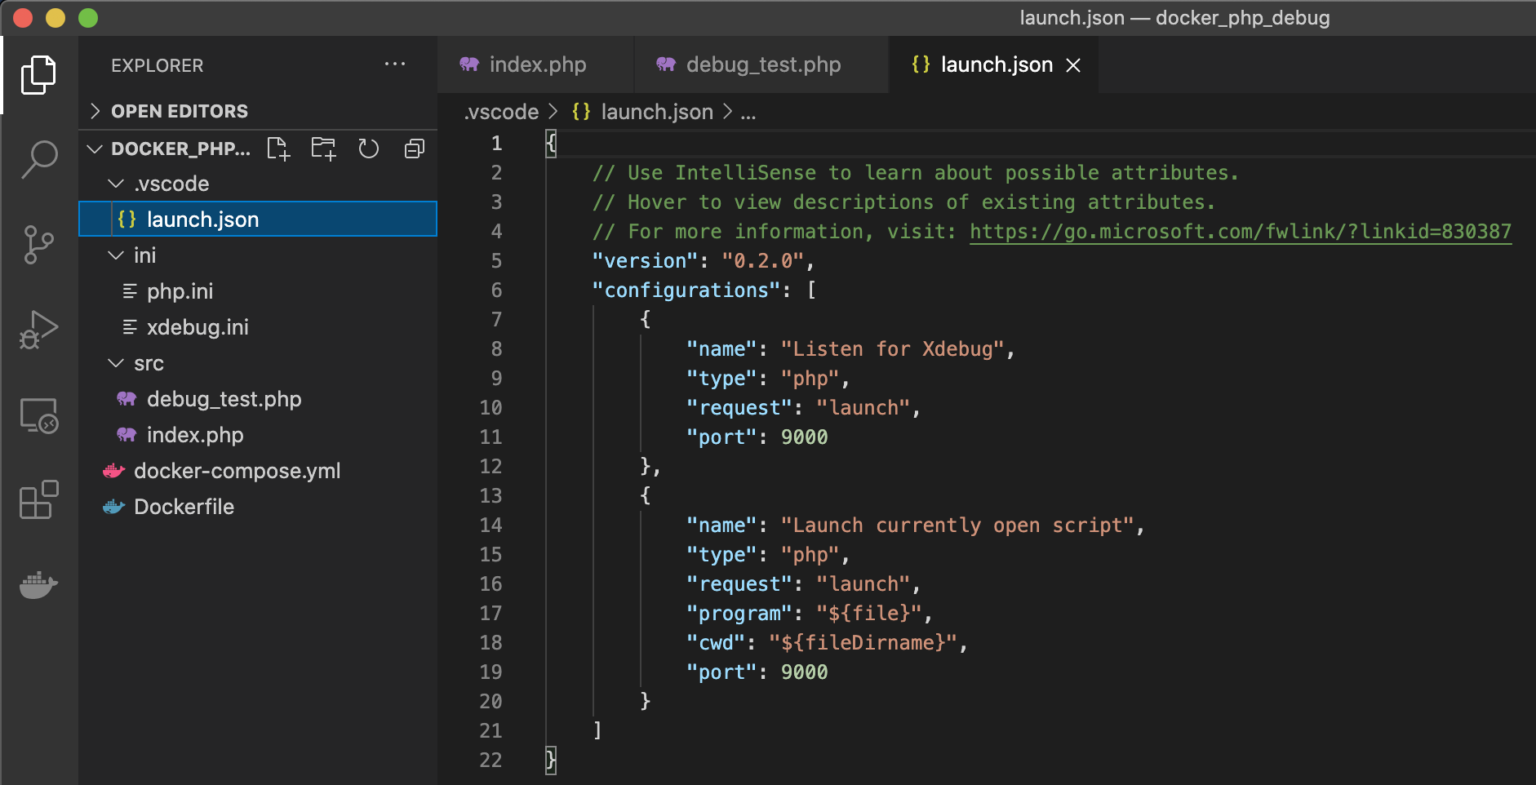Click the launch.json breadcrumb segment
The height and width of the screenshot is (785, 1536).
click(x=643, y=112)
